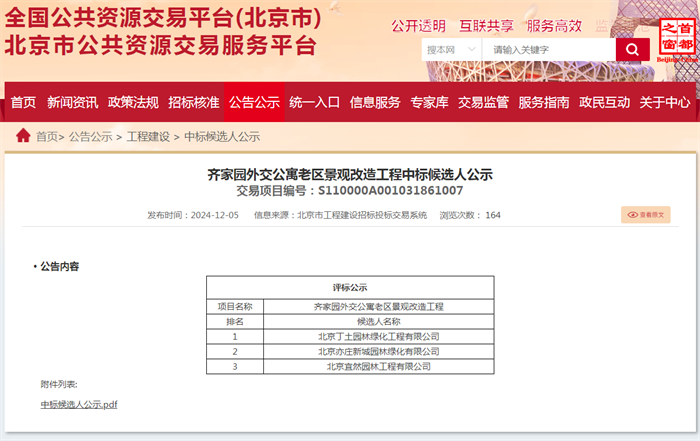The width and height of the screenshot is (700, 441).
Task: Select the 公告公示 navigation tab
Action: [x=254, y=102]
